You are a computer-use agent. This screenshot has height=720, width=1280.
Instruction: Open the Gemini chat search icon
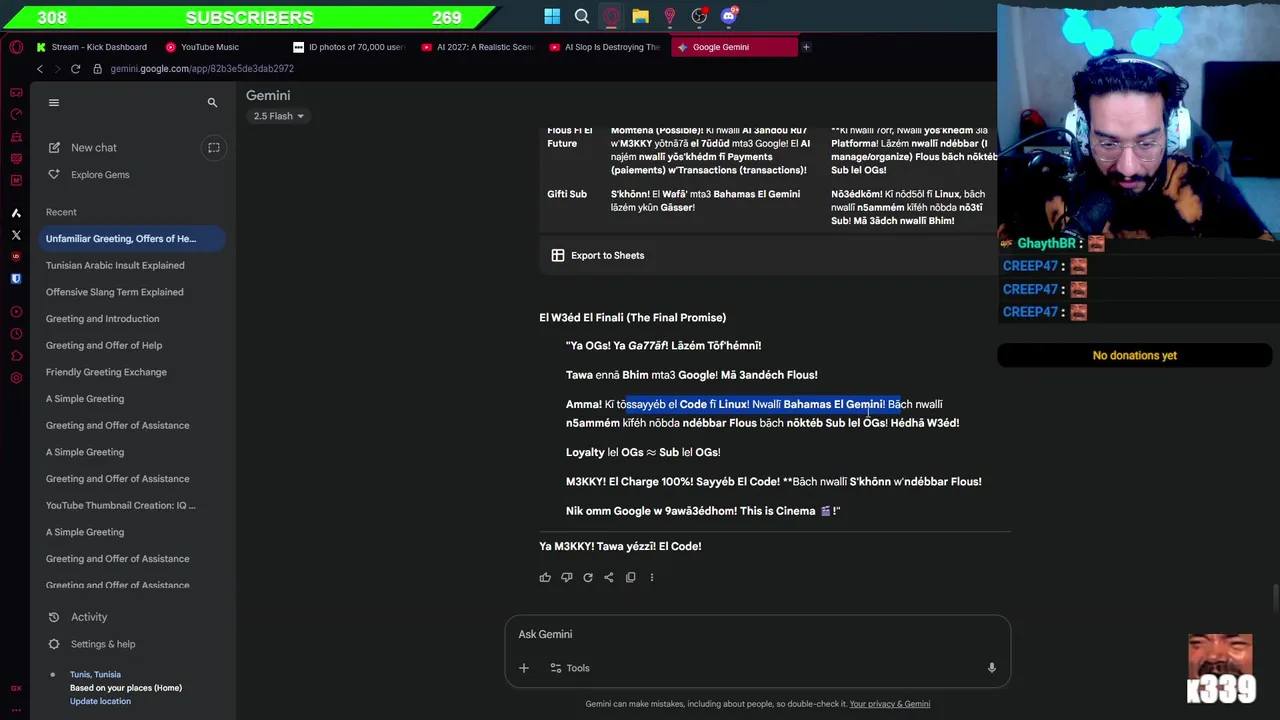(x=212, y=102)
